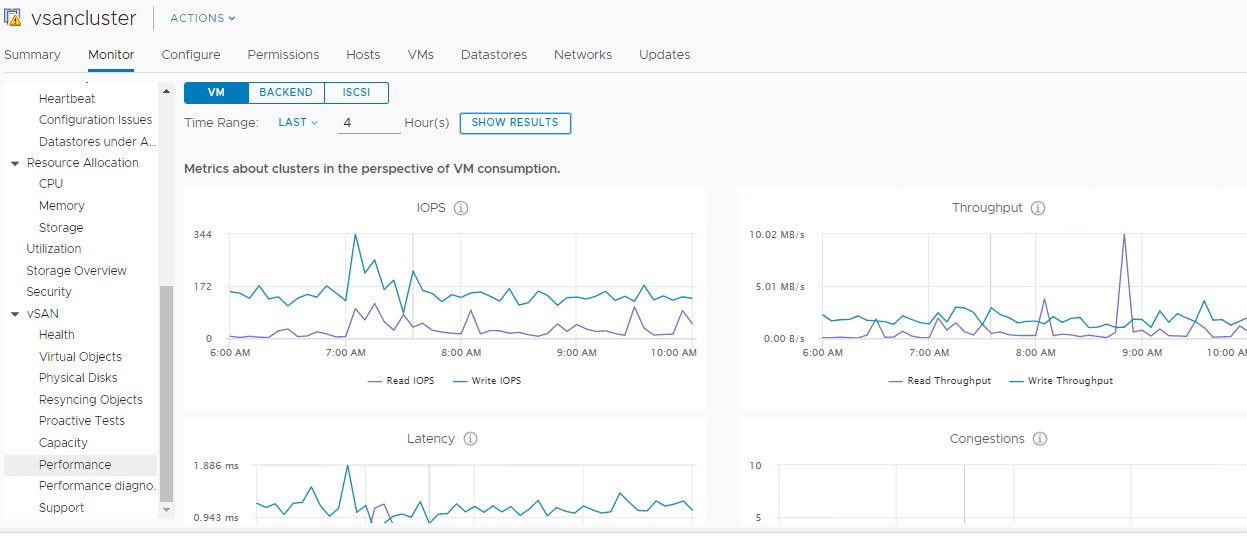Click the 1.886 ms latency axis value
Screen dimensions: 1247x538
(215, 466)
